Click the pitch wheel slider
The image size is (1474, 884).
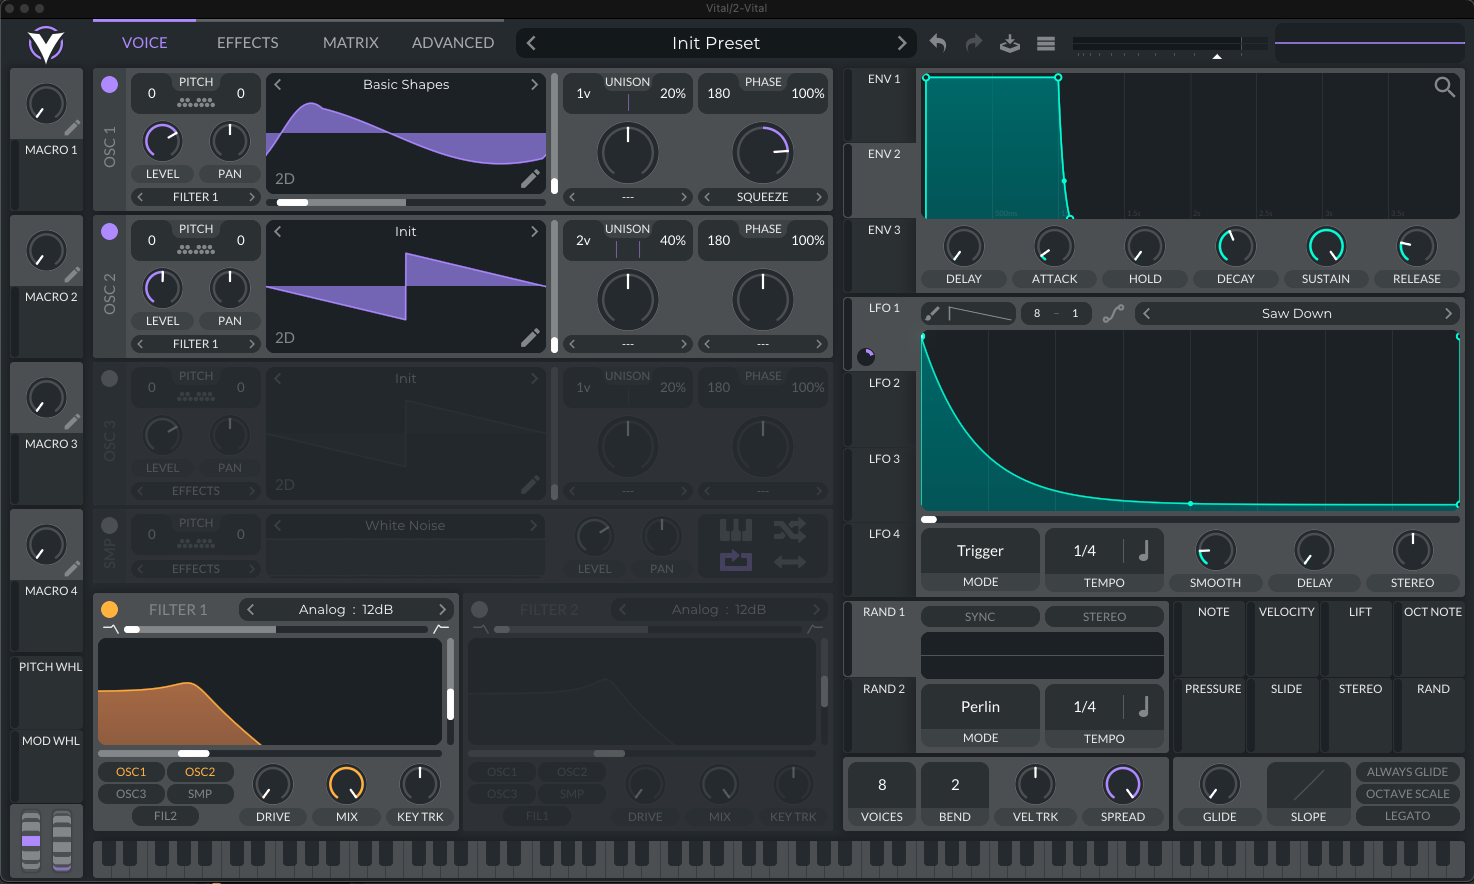pos(31,839)
